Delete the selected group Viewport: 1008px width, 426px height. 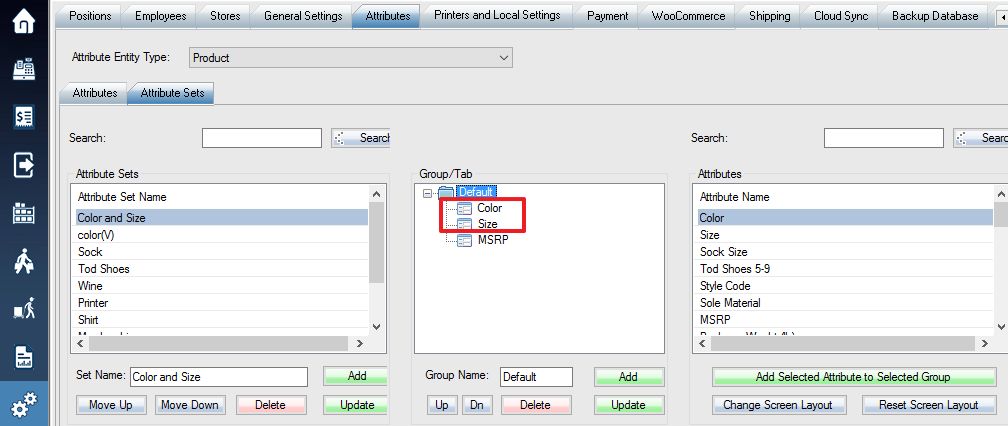click(536, 405)
